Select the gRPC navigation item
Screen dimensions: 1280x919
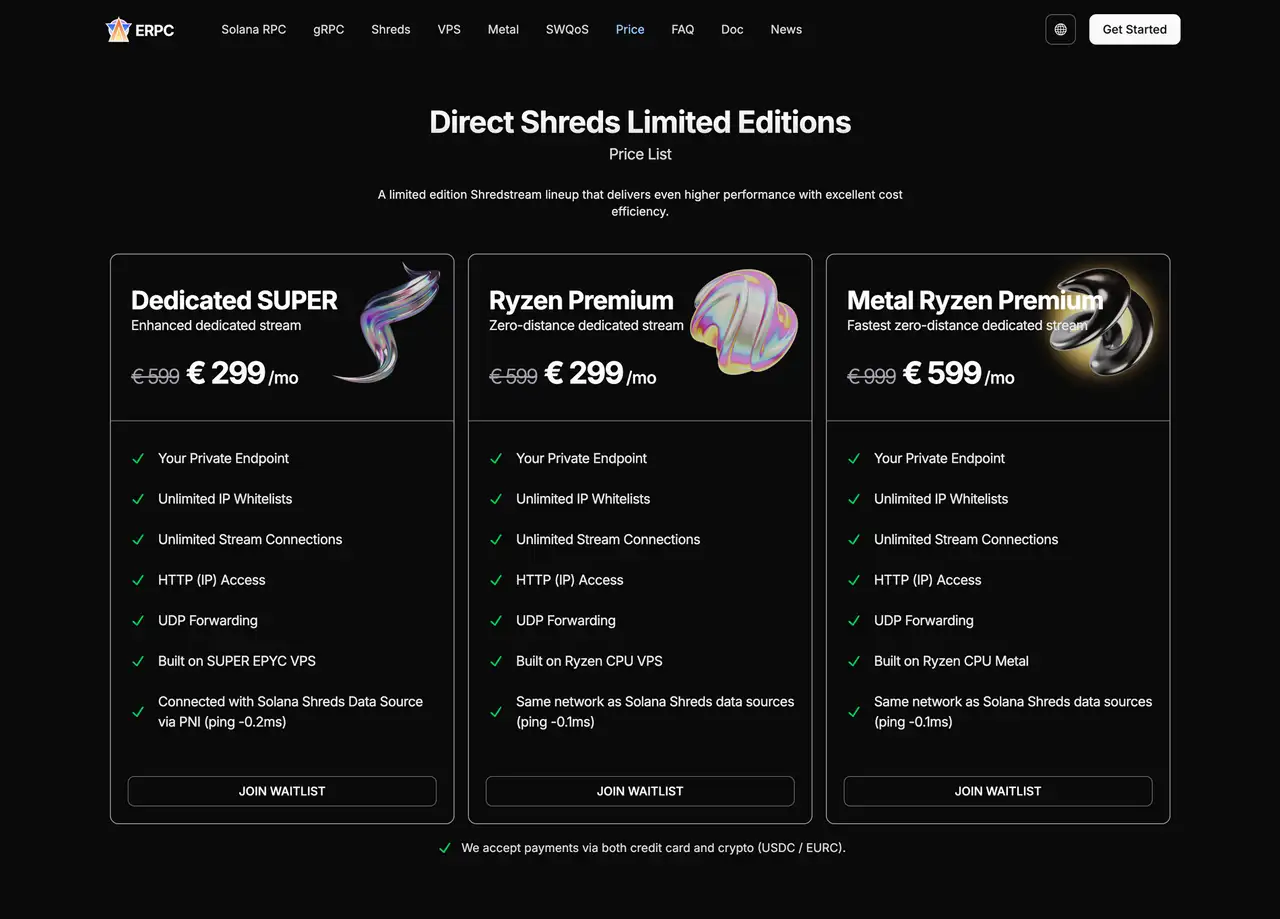coord(329,29)
